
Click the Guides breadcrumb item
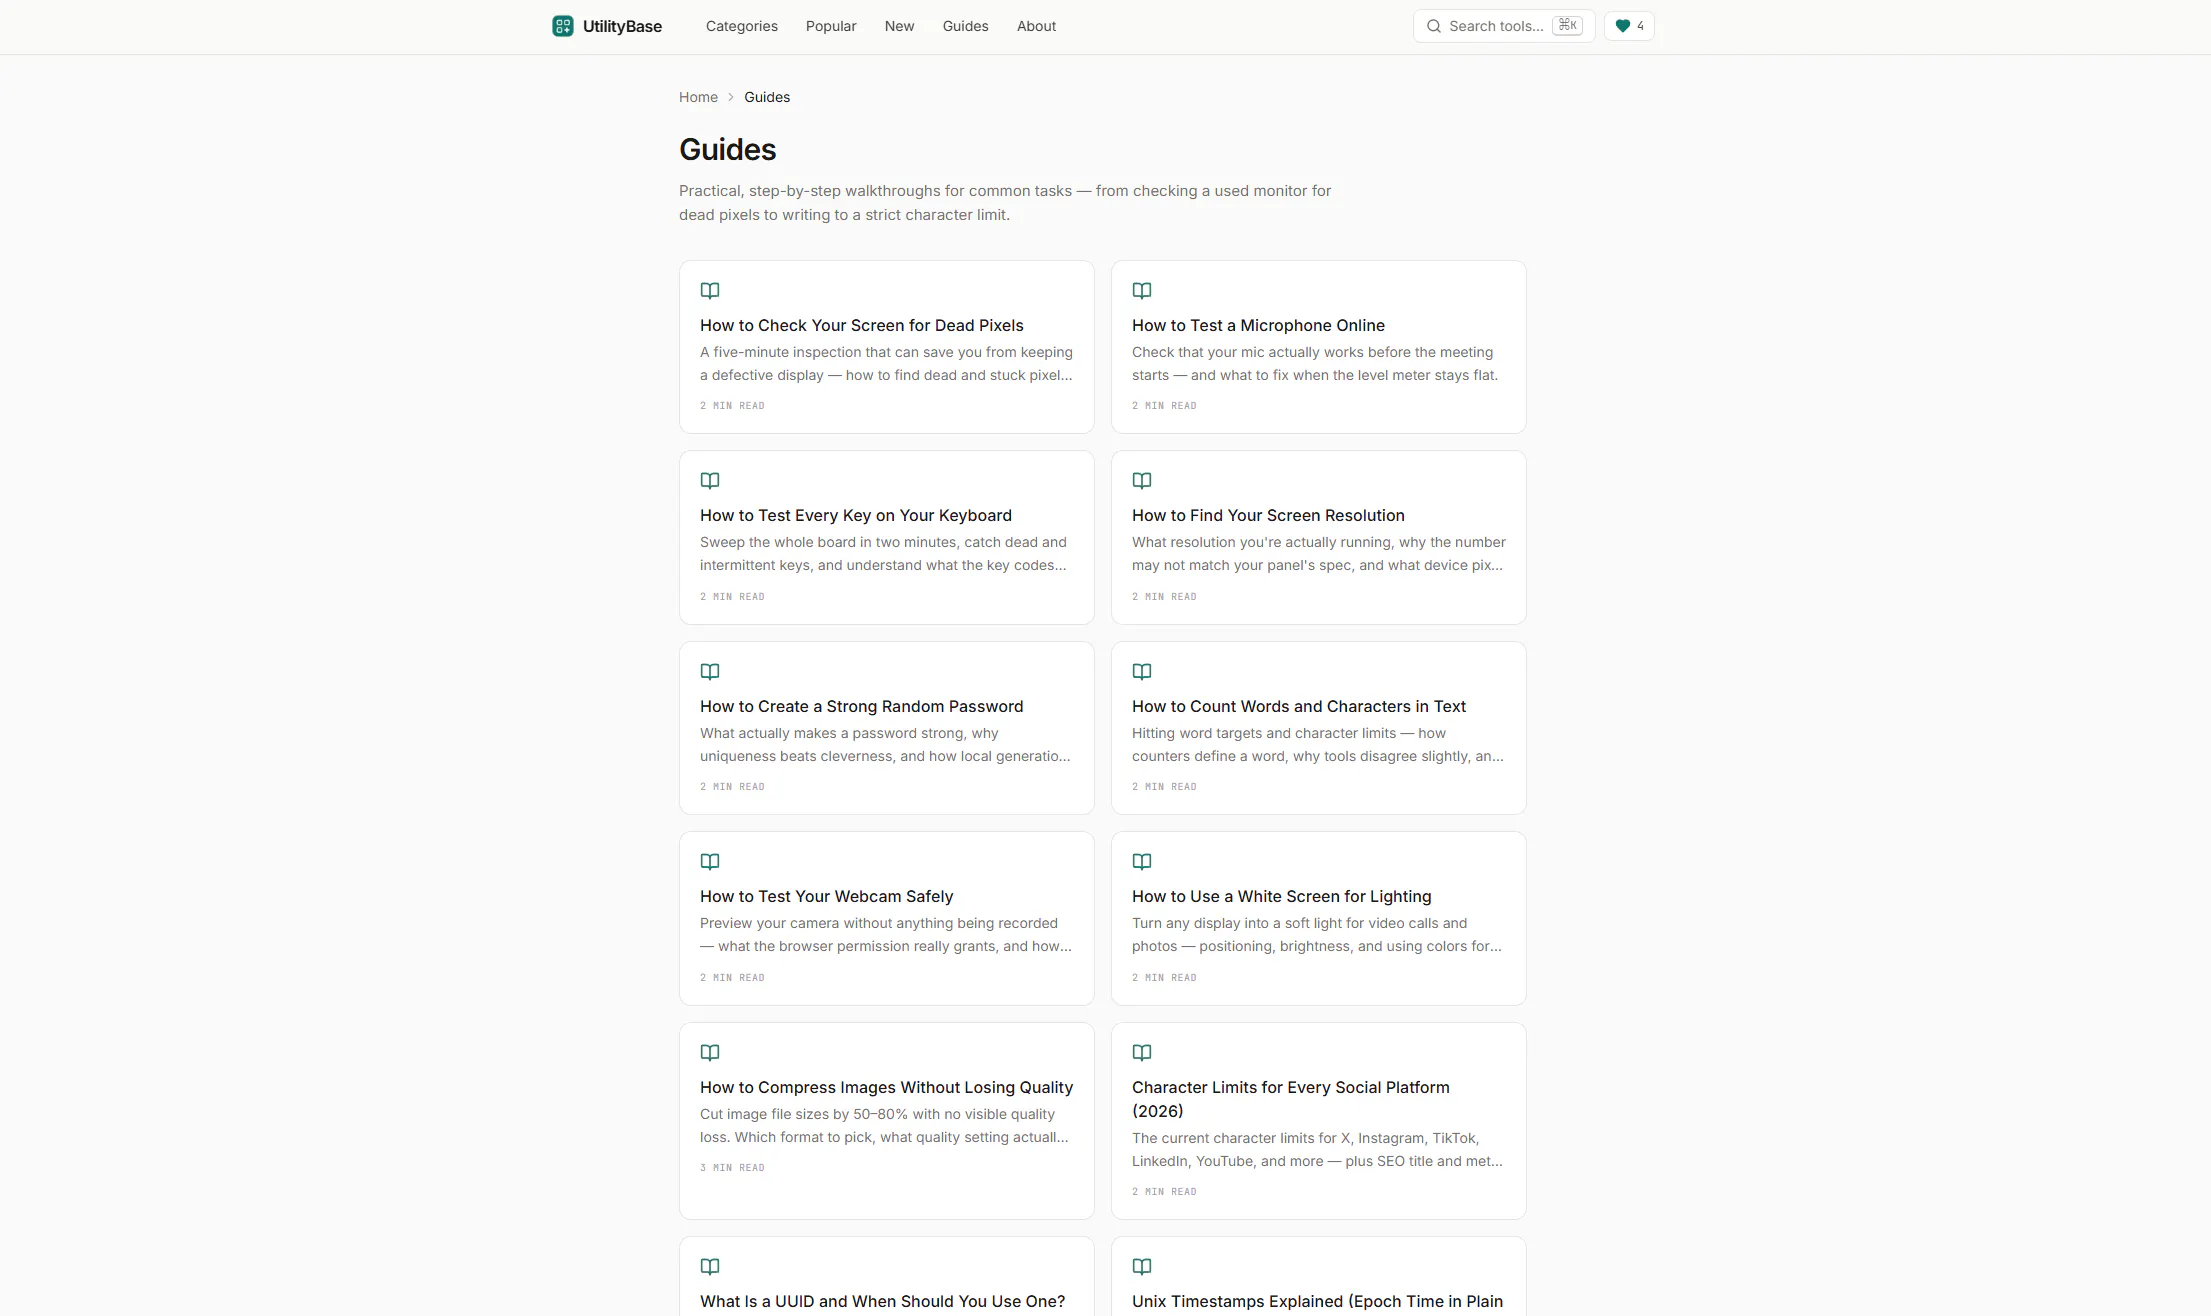(767, 97)
